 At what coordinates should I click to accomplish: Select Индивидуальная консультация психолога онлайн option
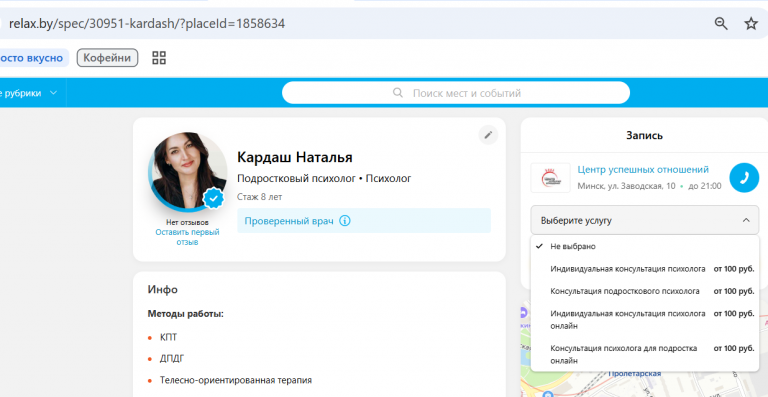[645, 319]
